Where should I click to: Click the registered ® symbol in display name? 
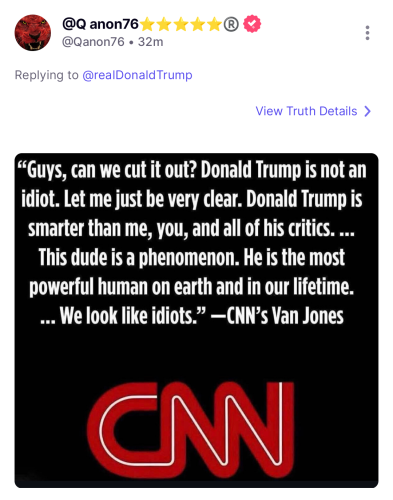(x=231, y=24)
